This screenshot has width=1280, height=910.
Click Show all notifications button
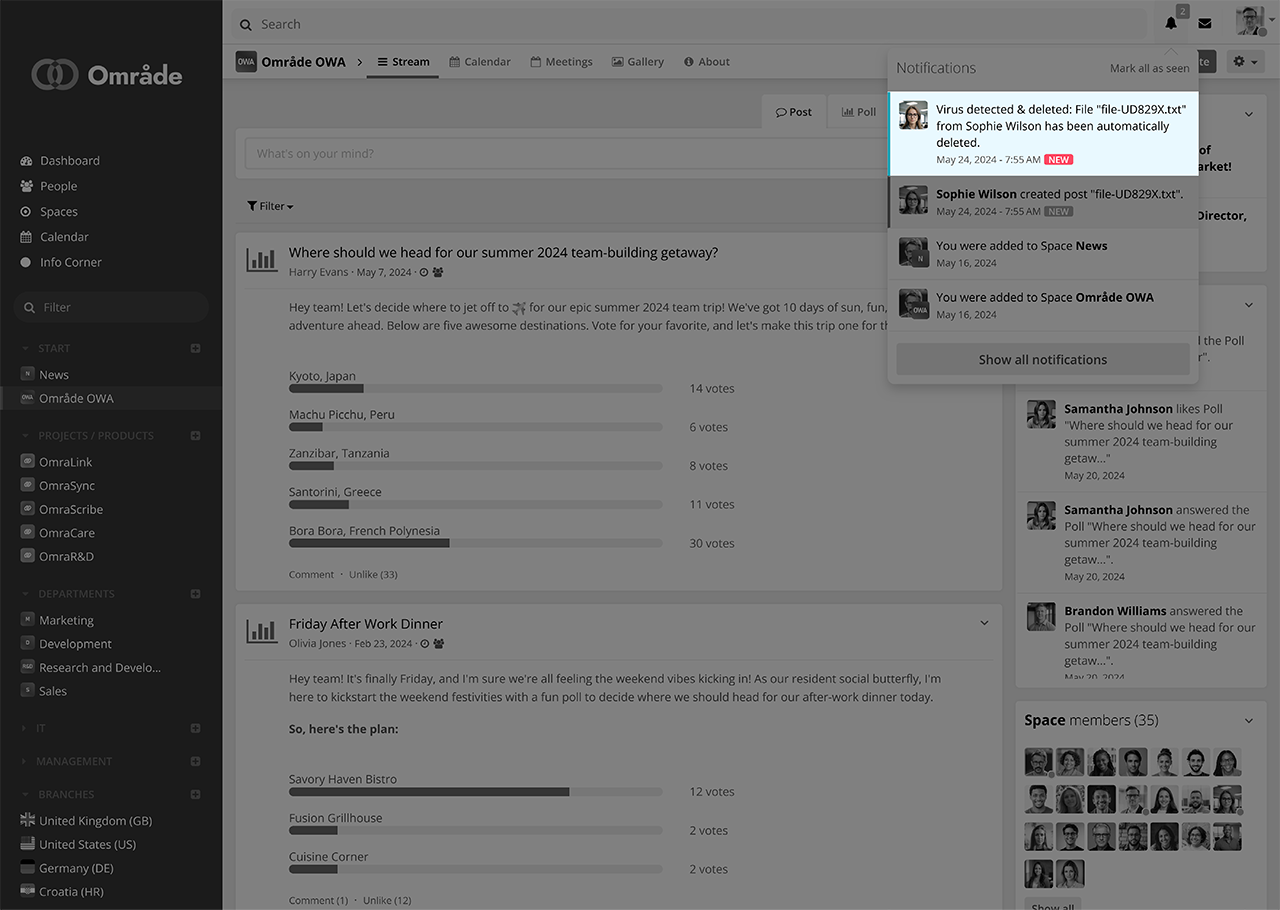pyautogui.click(x=1042, y=360)
